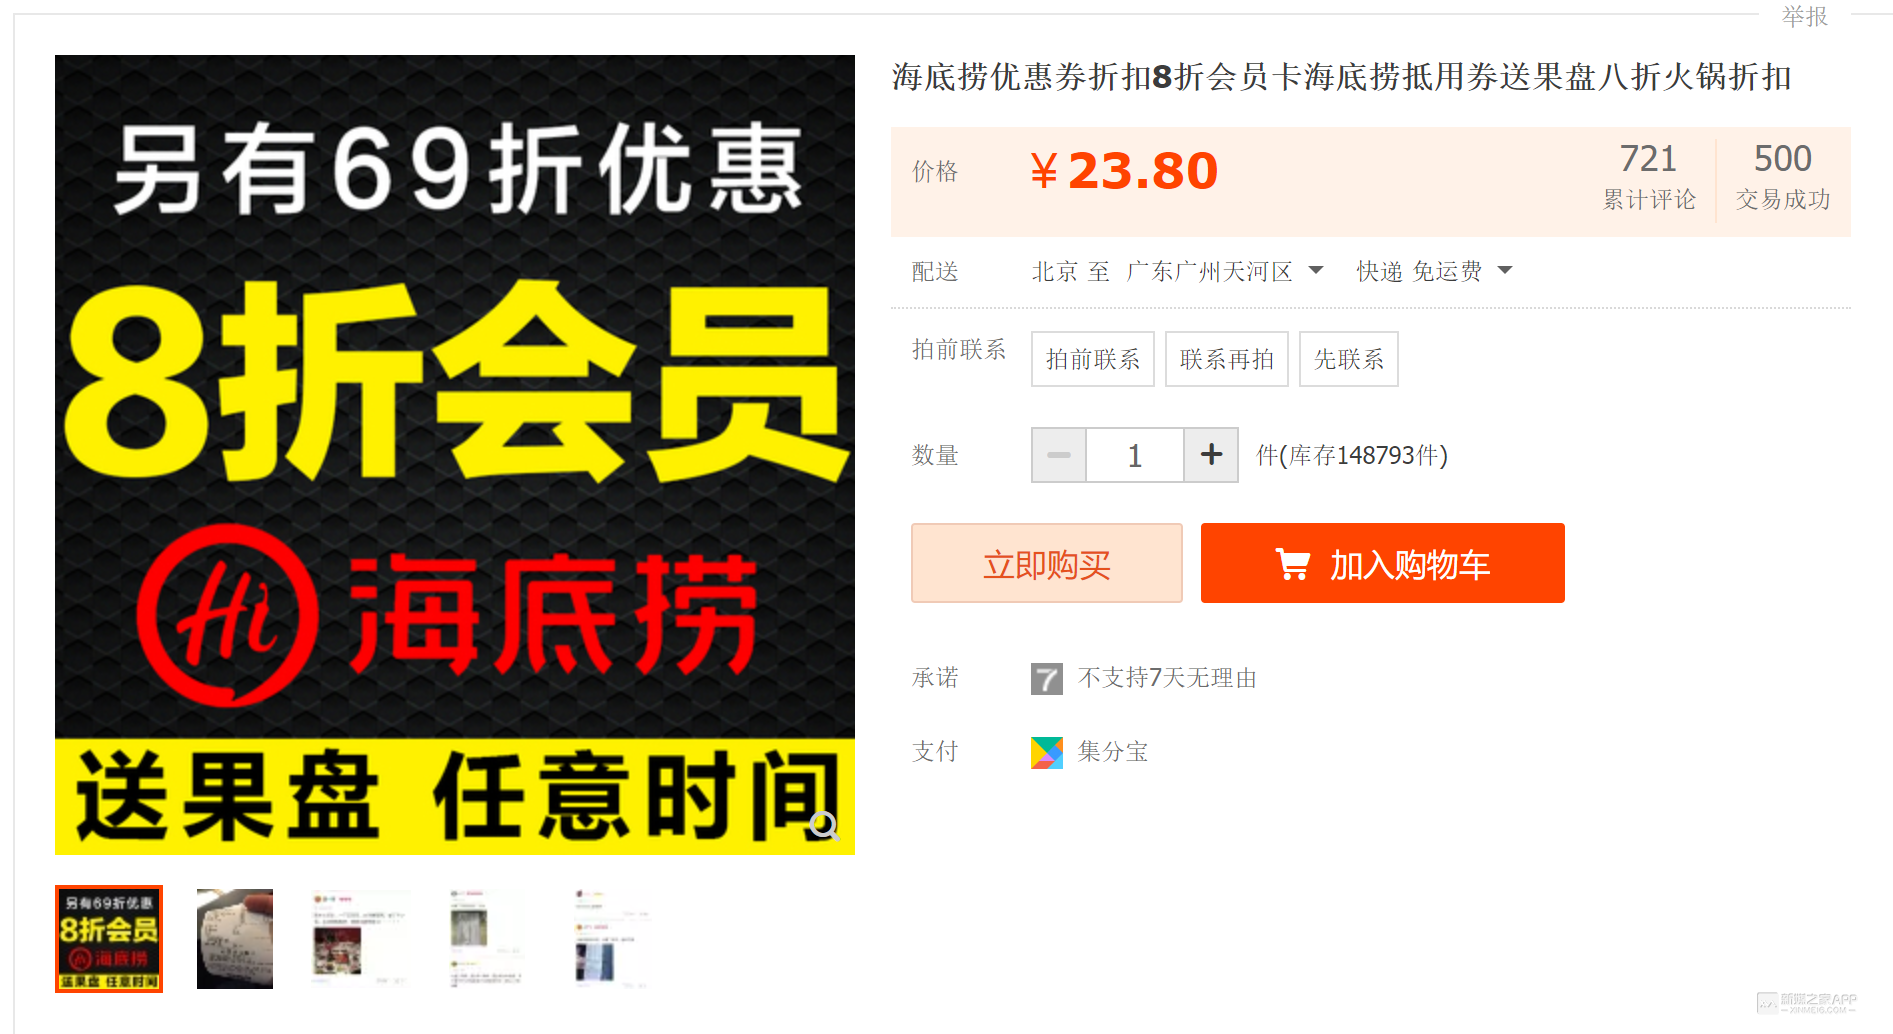Click the magnifier zoom icon on product image

tap(824, 825)
